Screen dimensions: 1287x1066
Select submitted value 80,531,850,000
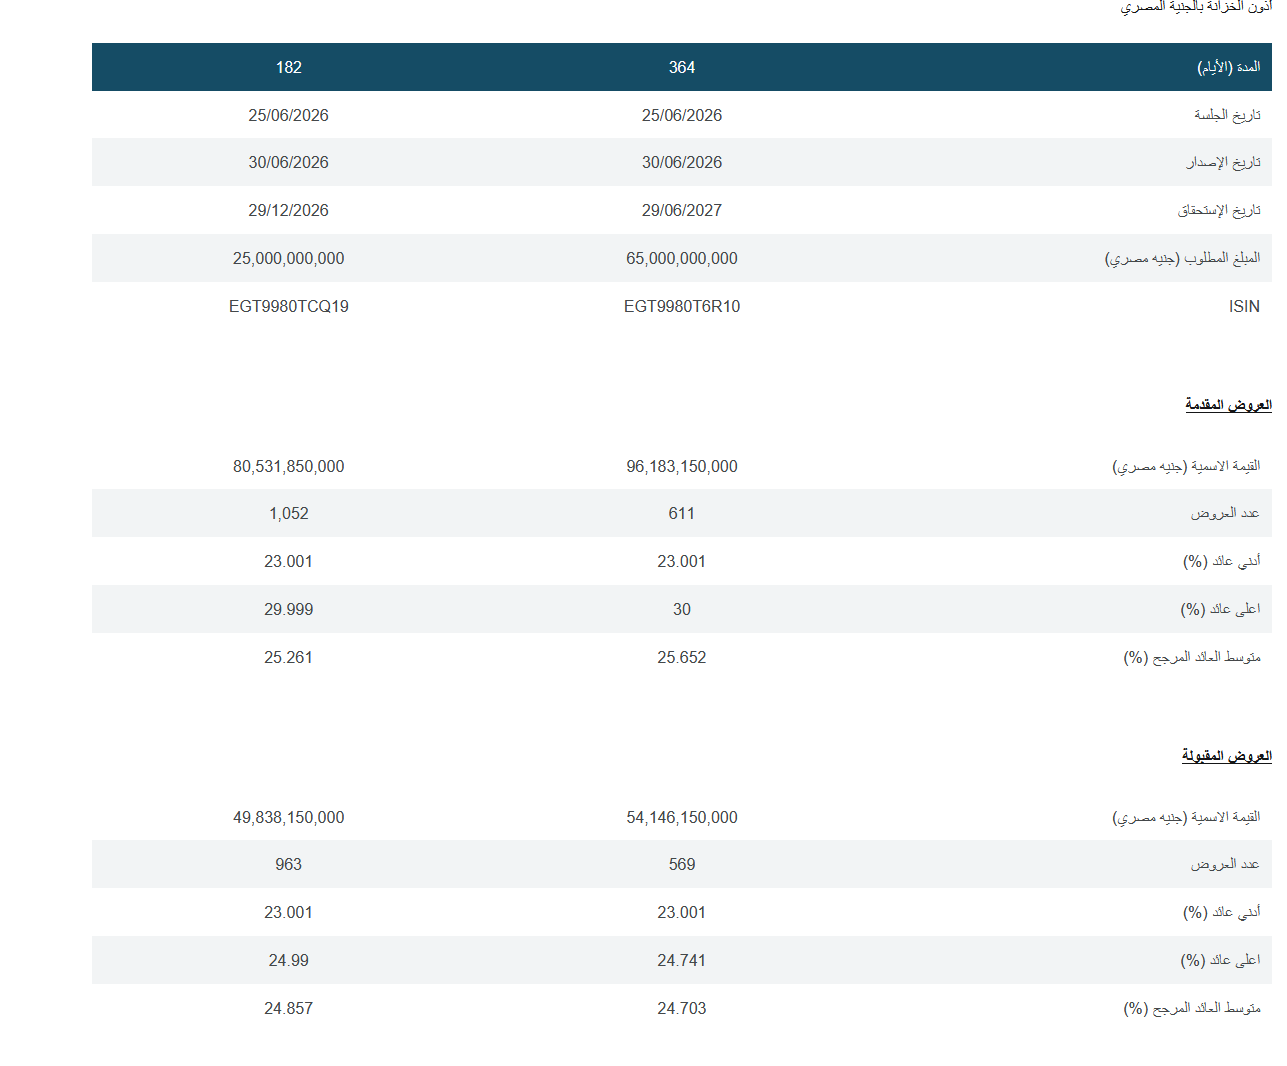(289, 466)
